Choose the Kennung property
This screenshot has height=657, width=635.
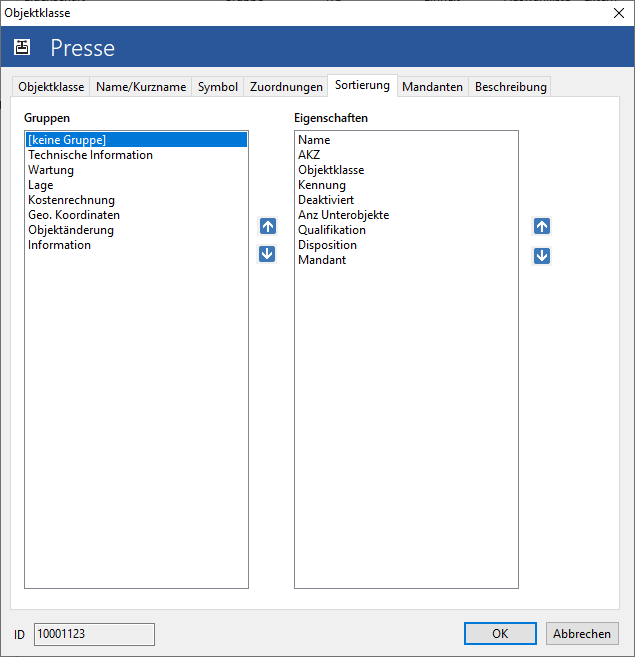[x=406, y=185]
